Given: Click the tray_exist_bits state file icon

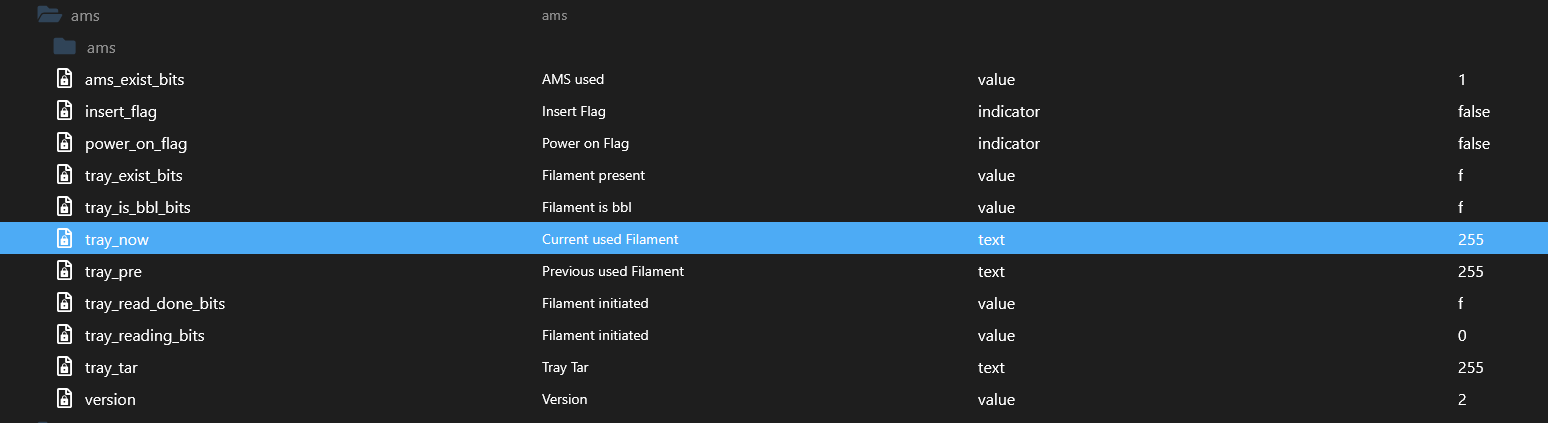Looking at the screenshot, I should coord(65,175).
